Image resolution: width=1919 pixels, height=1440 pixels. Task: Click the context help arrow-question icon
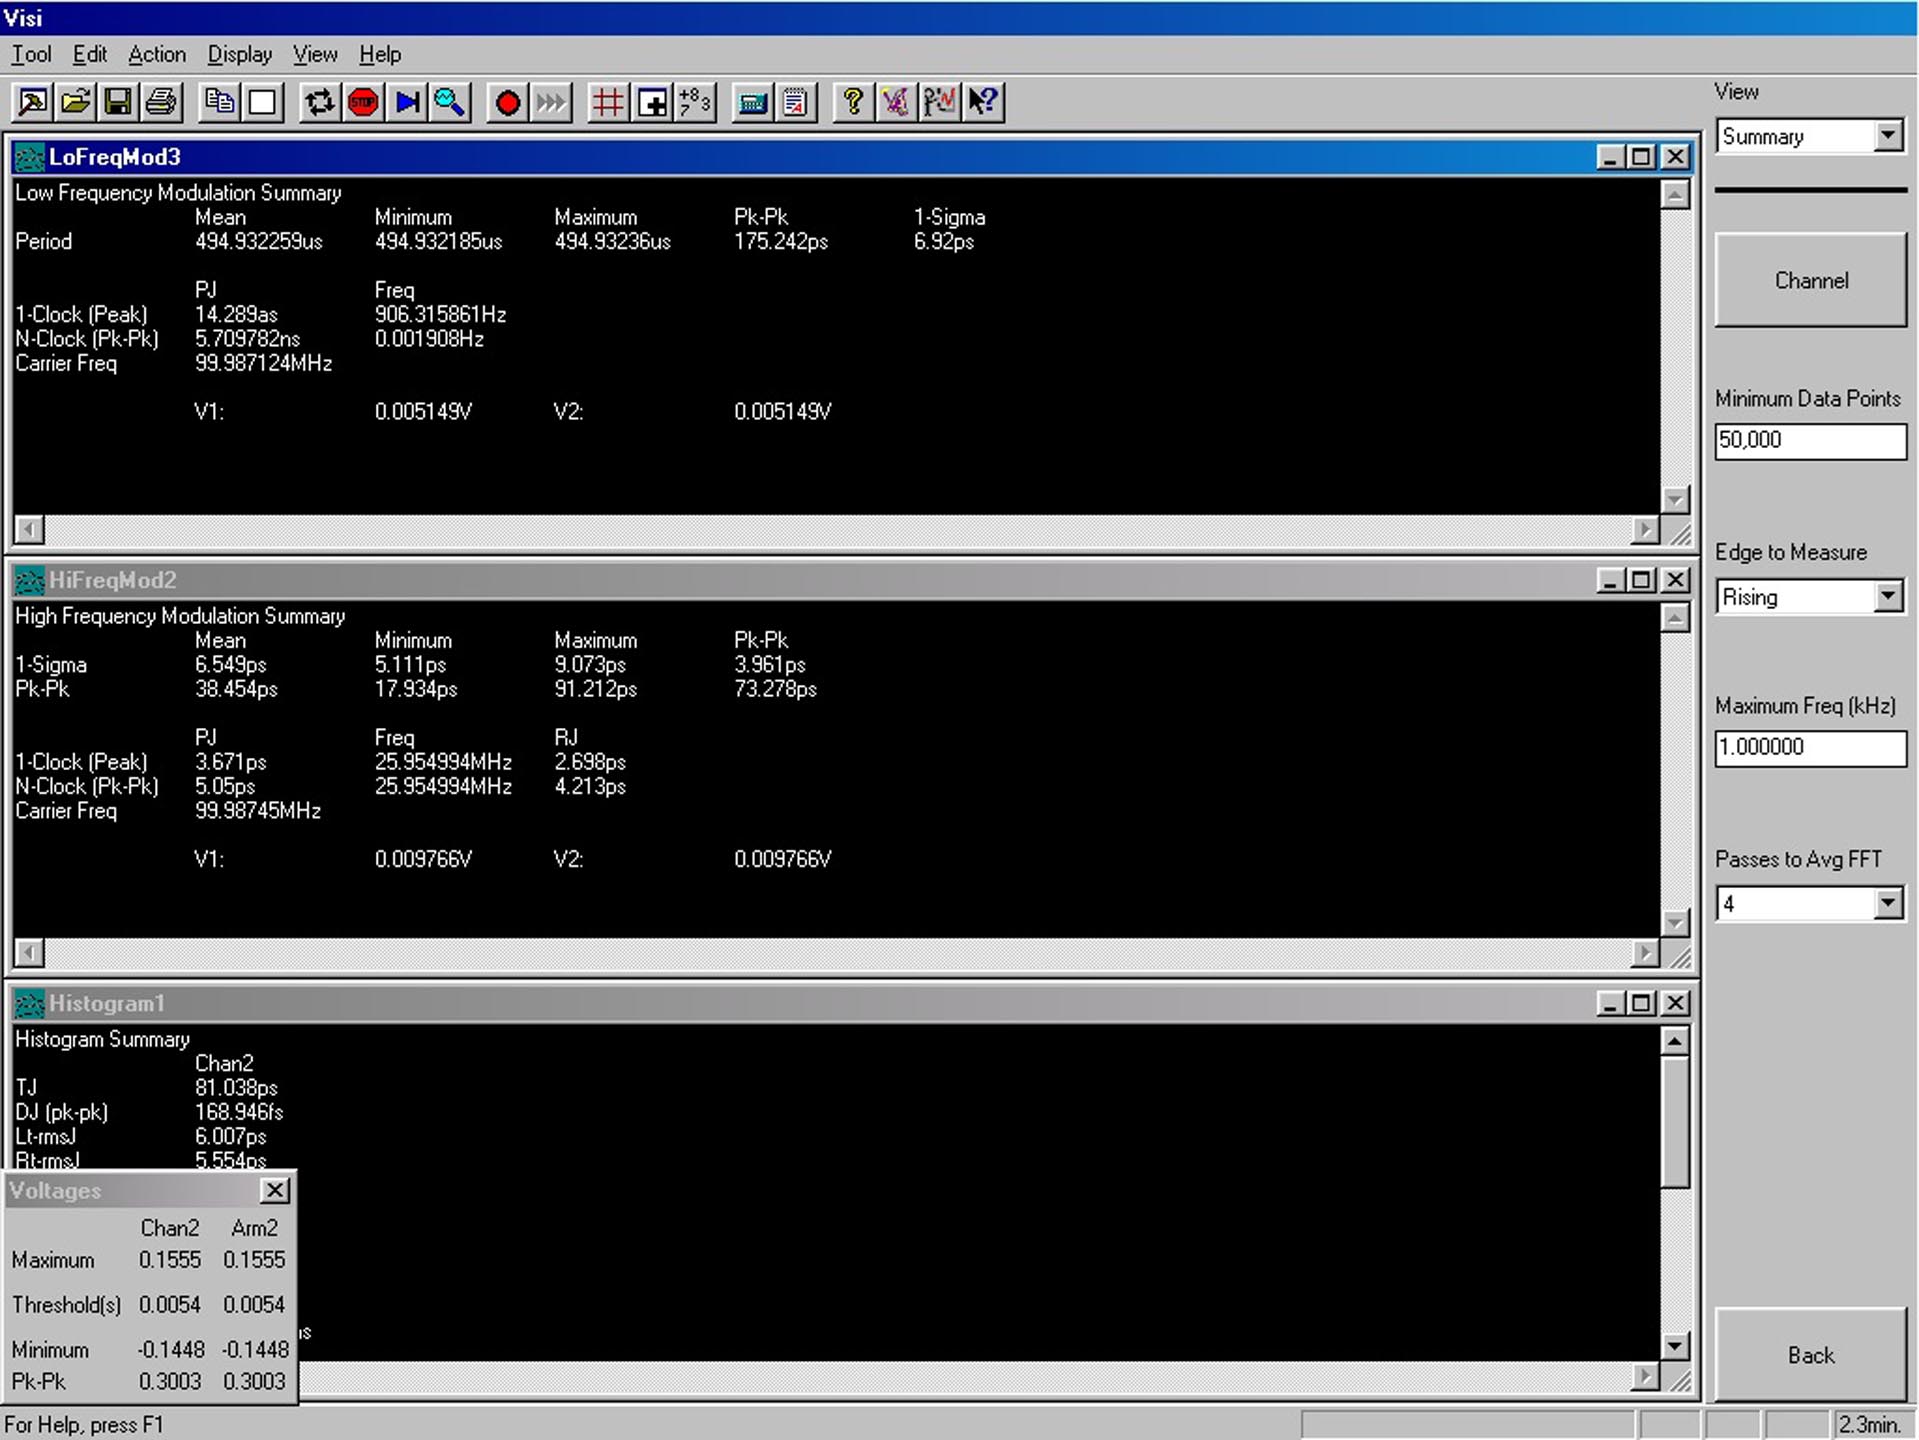tap(983, 102)
